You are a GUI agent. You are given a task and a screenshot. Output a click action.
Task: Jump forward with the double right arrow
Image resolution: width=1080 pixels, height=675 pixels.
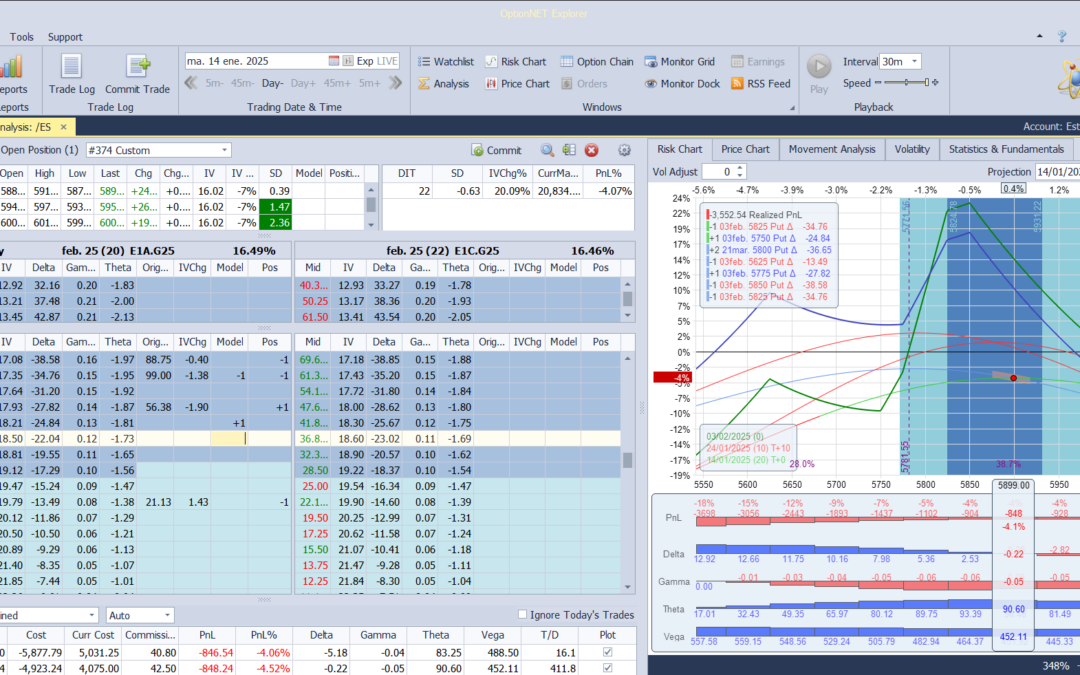pos(395,83)
